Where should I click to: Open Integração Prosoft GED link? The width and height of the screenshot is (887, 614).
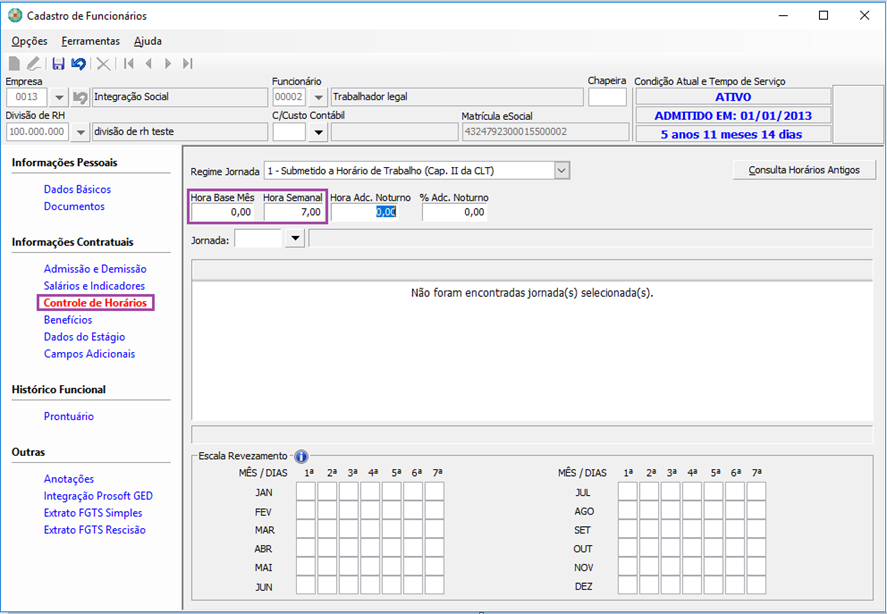click(98, 496)
